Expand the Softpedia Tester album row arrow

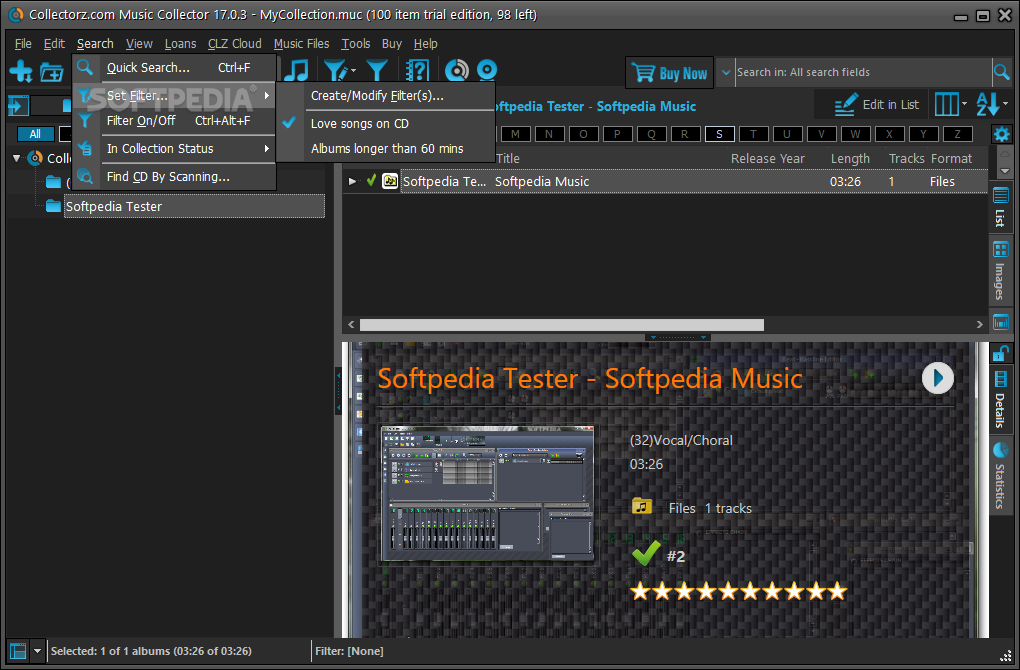(x=352, y=181)
